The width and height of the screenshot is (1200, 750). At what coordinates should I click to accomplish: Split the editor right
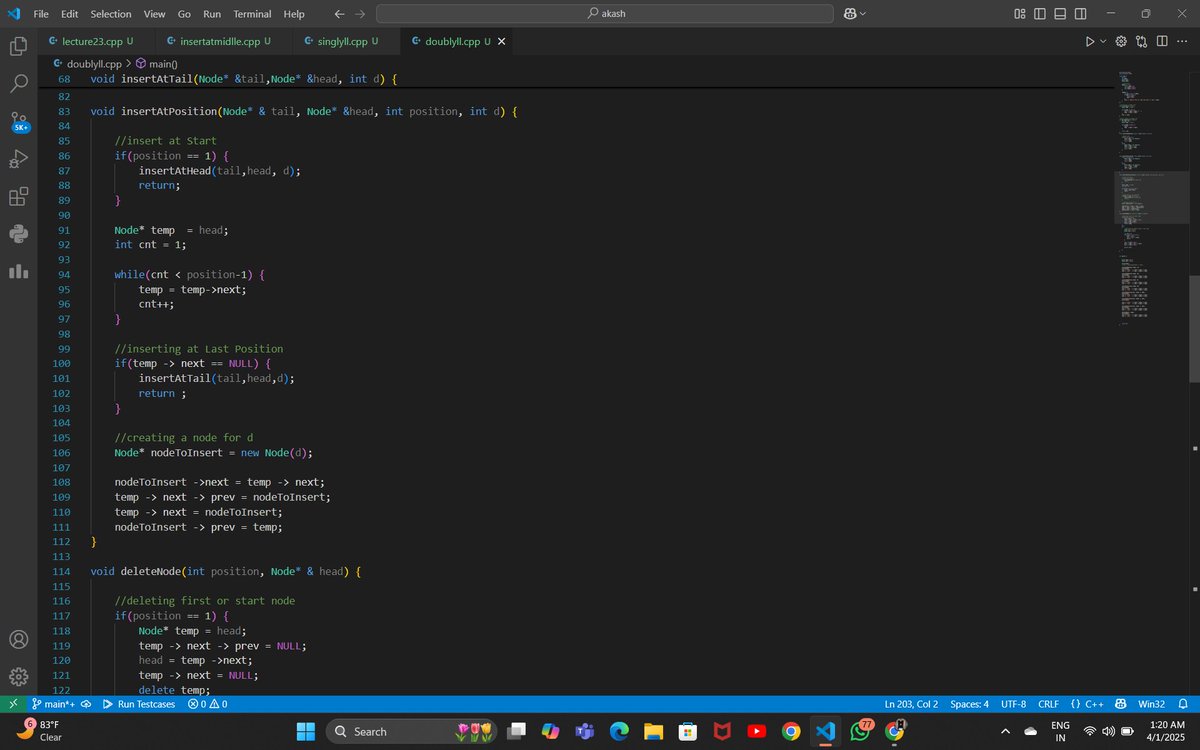pyautogui.click(x=1162, y=41)
